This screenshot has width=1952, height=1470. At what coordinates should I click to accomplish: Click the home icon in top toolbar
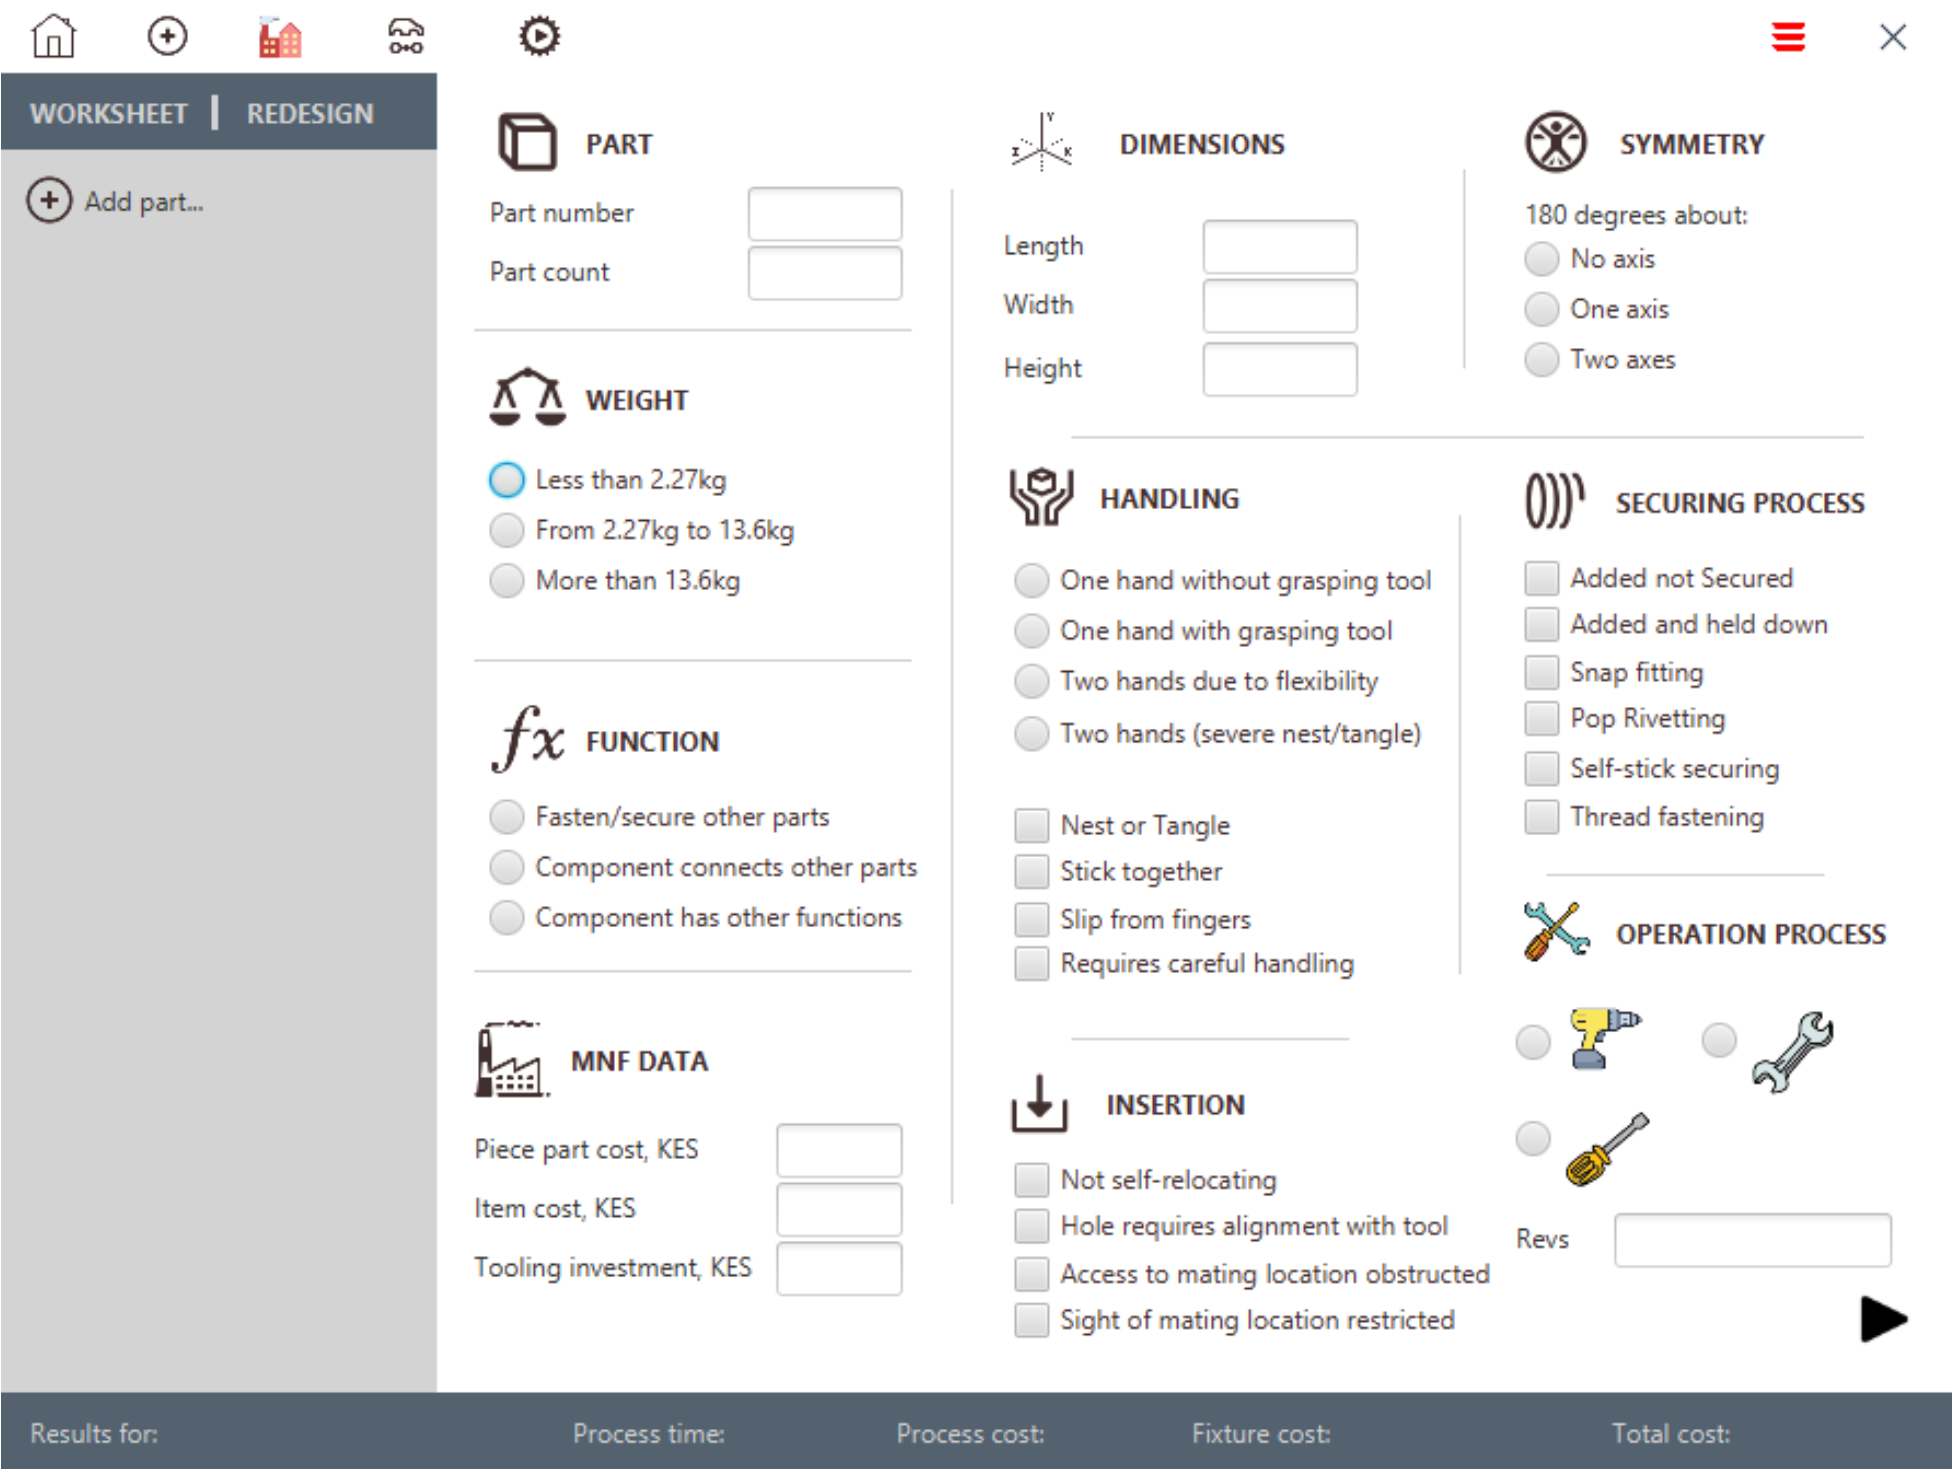(53, 37)
